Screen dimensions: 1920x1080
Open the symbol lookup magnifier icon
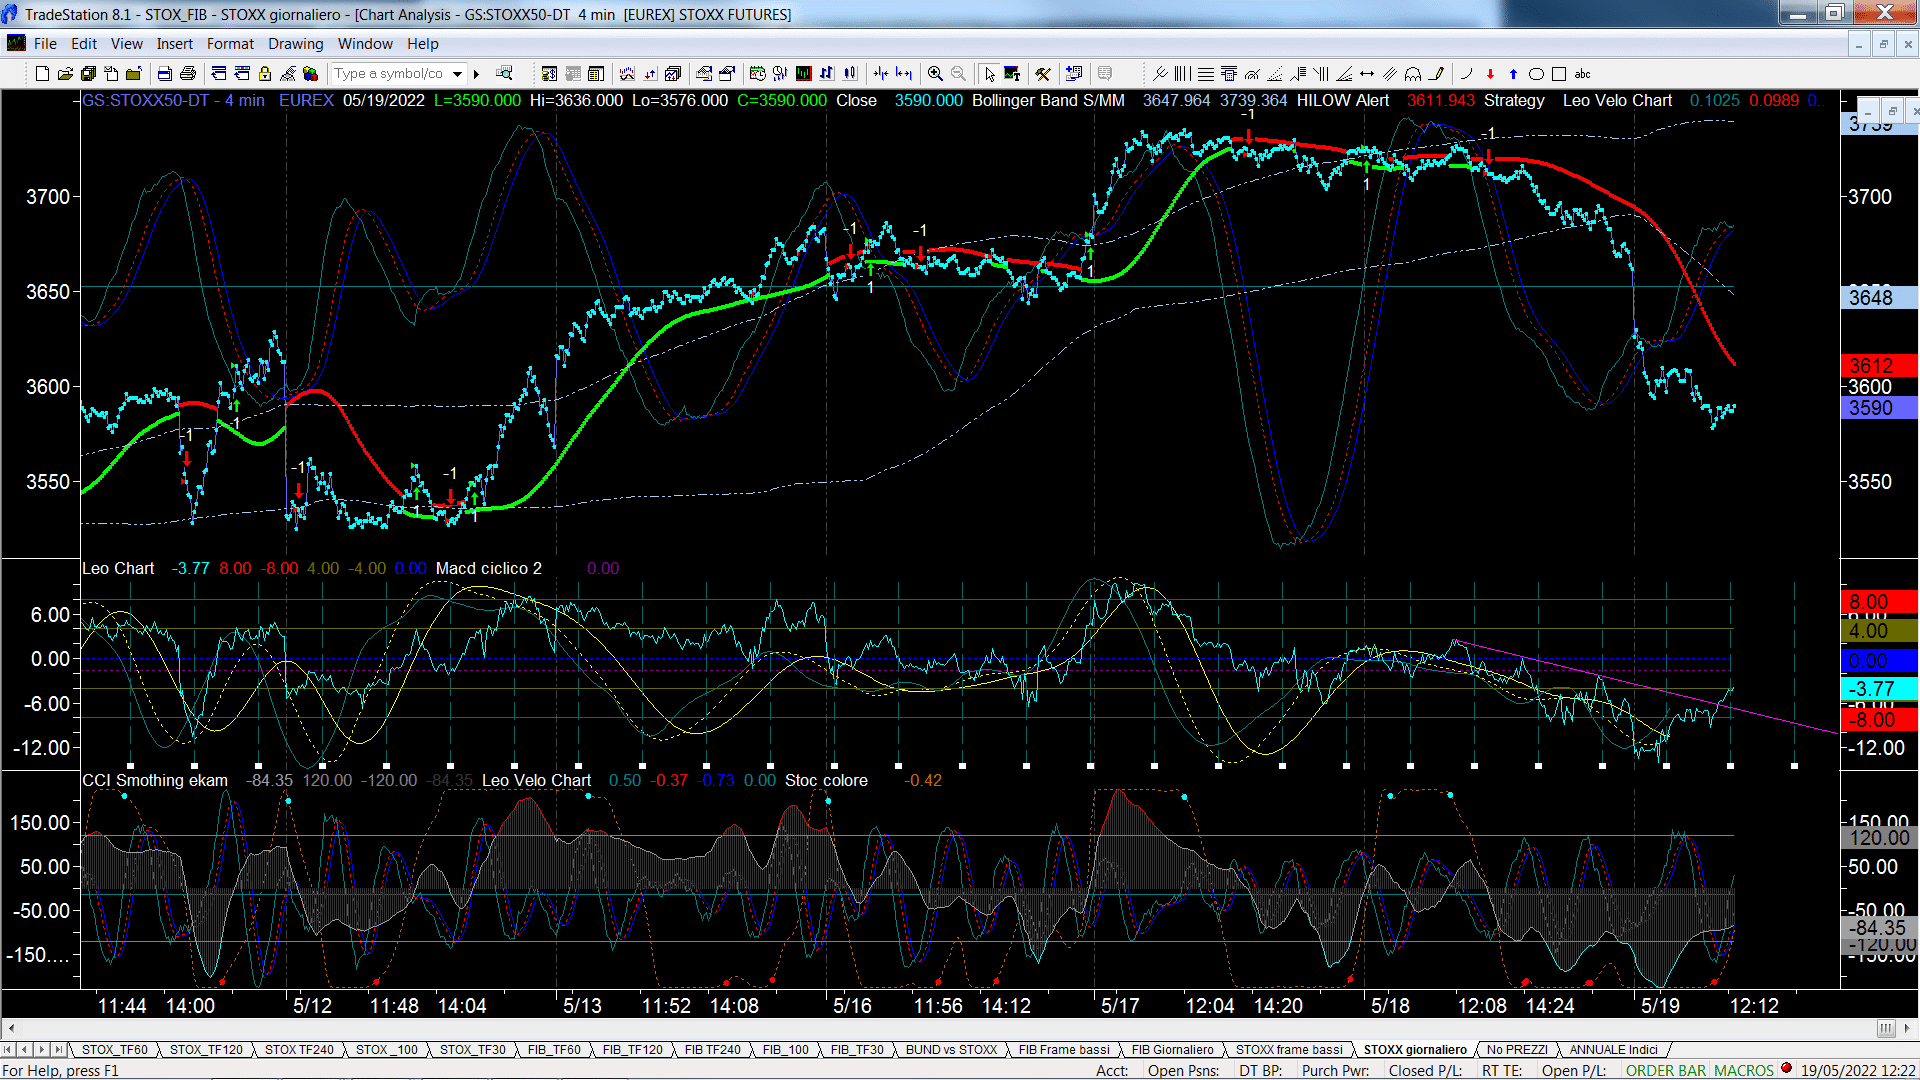504,74
